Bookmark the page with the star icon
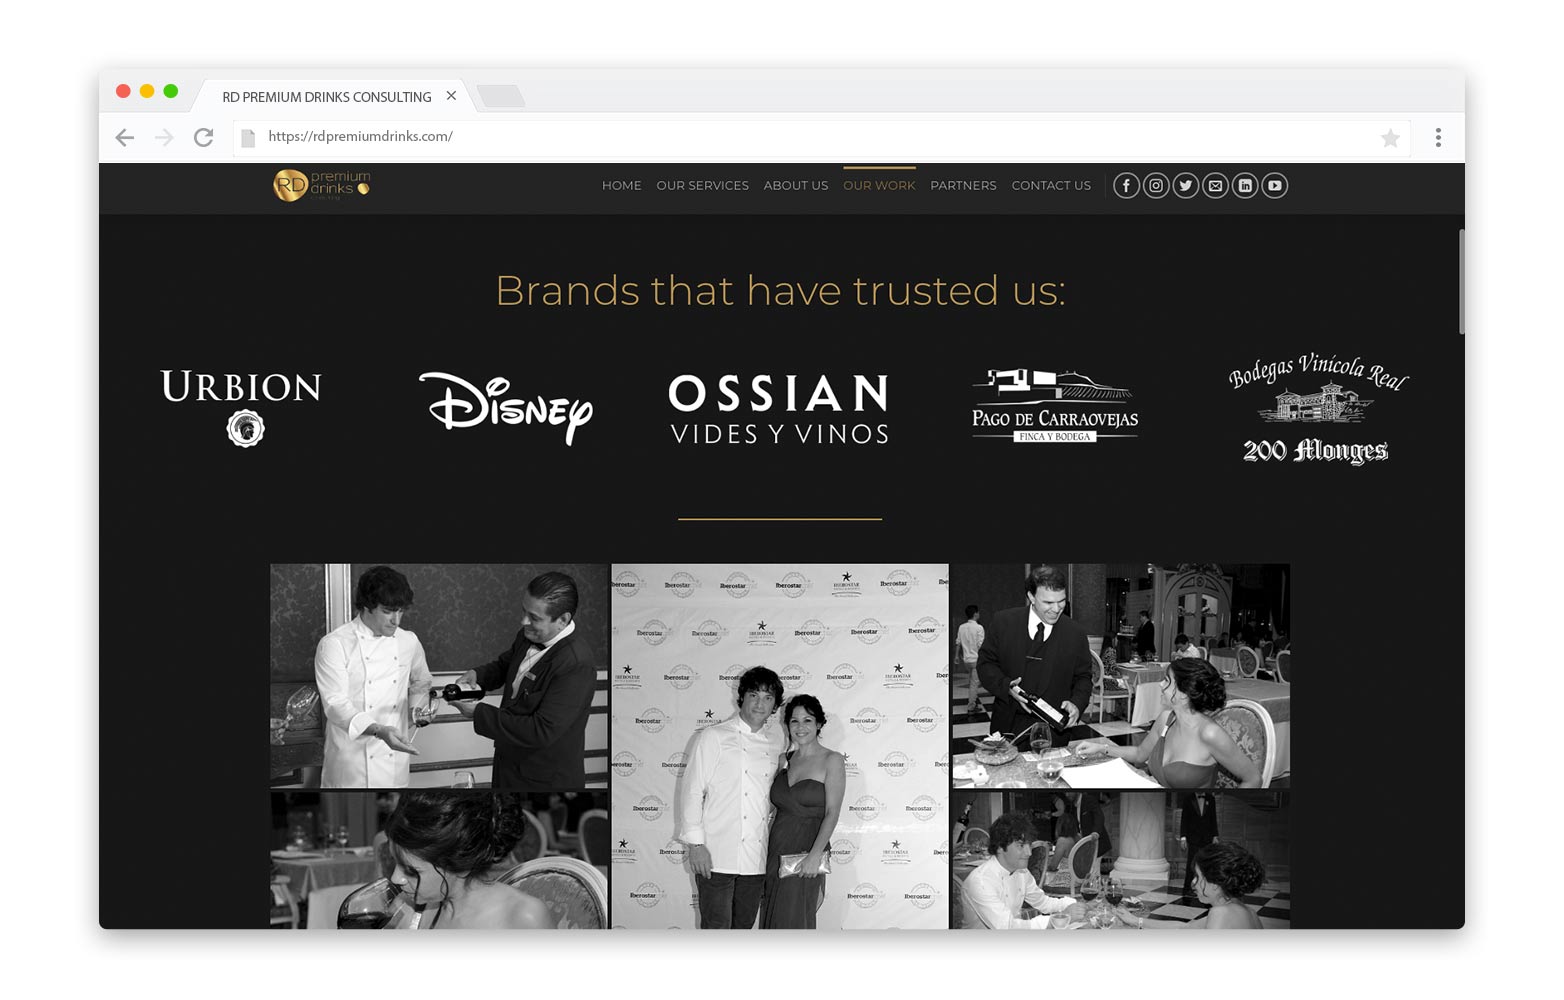The height and width of the screenshot is (1000, 1564). click(1390, 138)
